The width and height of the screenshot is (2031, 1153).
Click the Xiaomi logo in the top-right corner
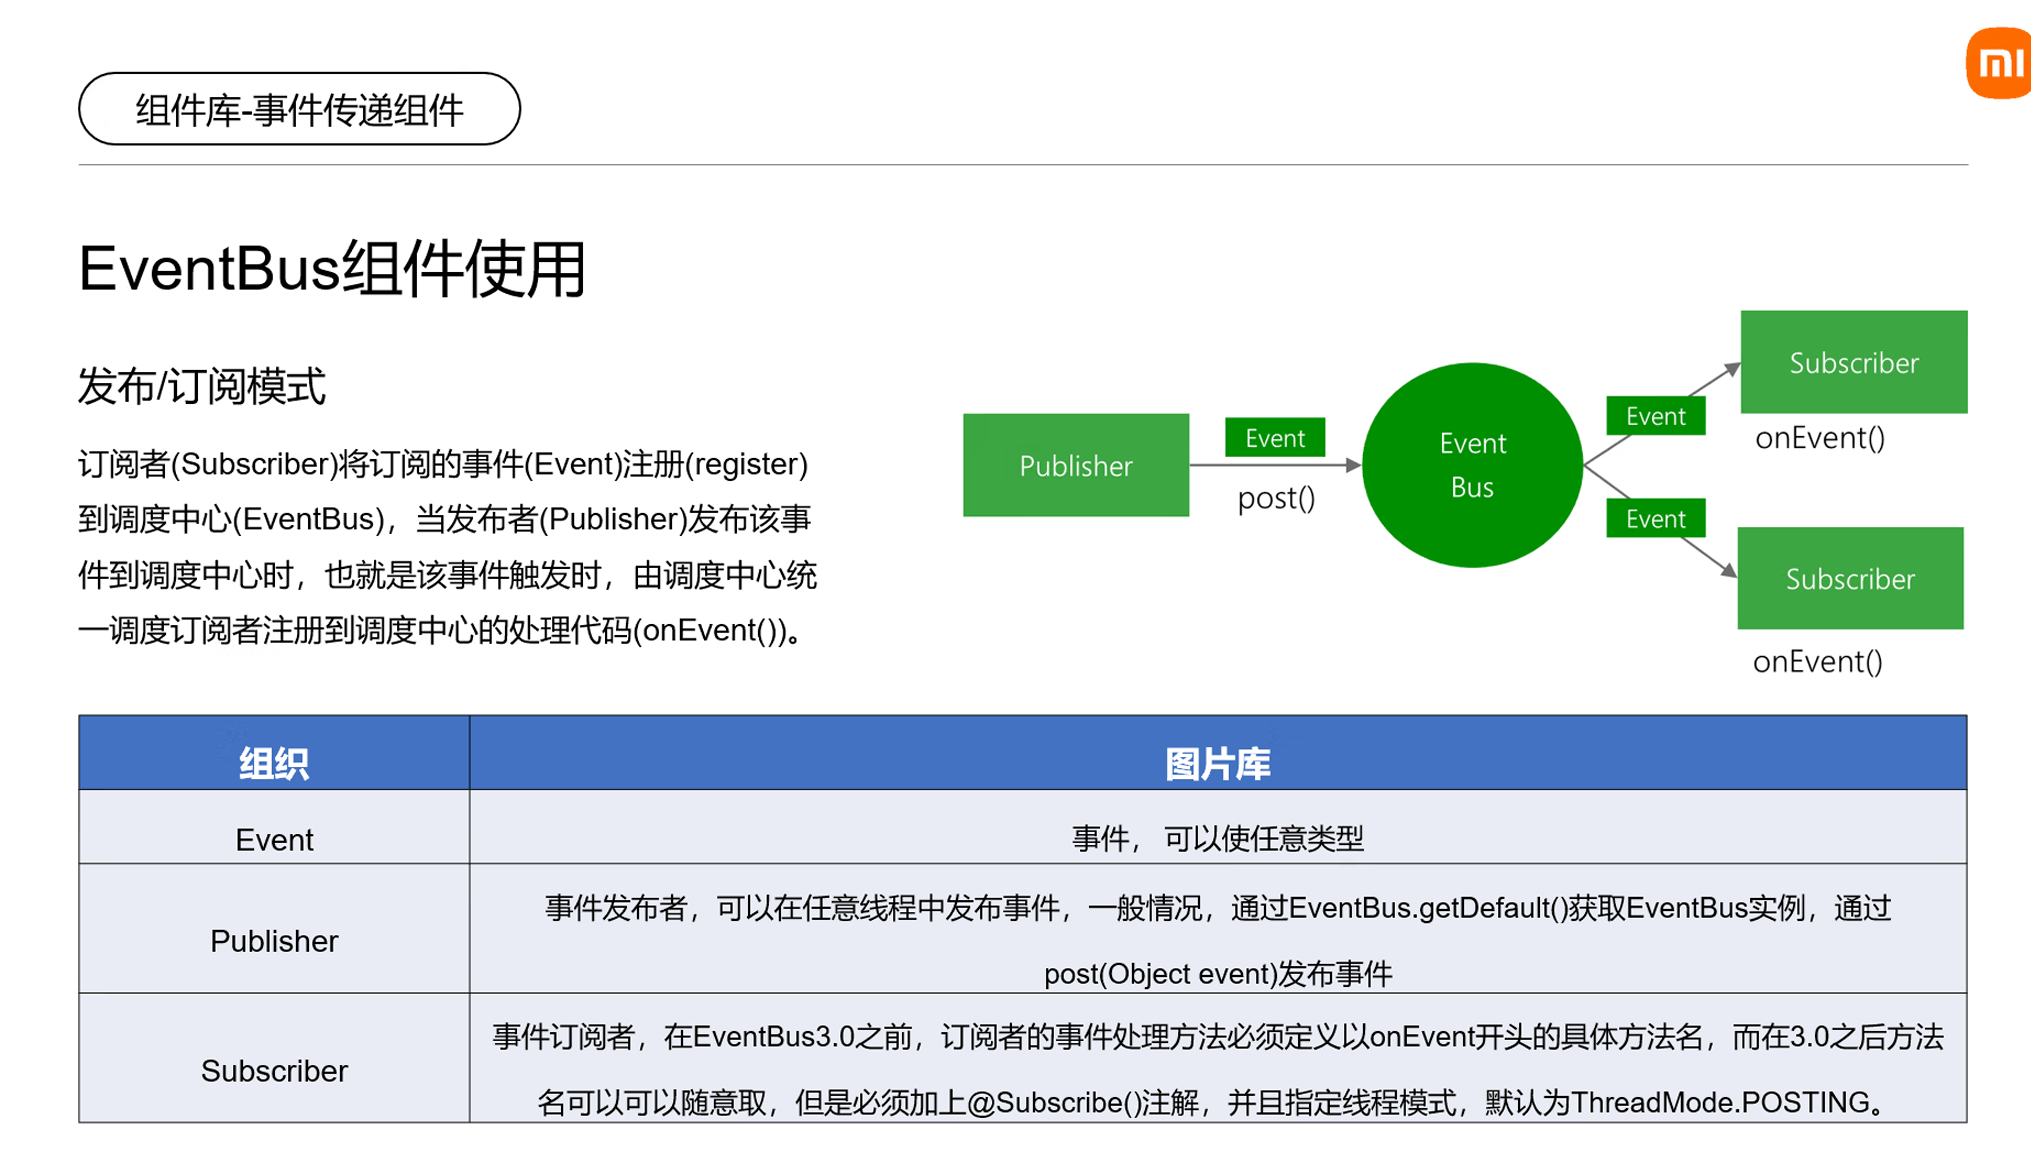[x=1997, y=61]
